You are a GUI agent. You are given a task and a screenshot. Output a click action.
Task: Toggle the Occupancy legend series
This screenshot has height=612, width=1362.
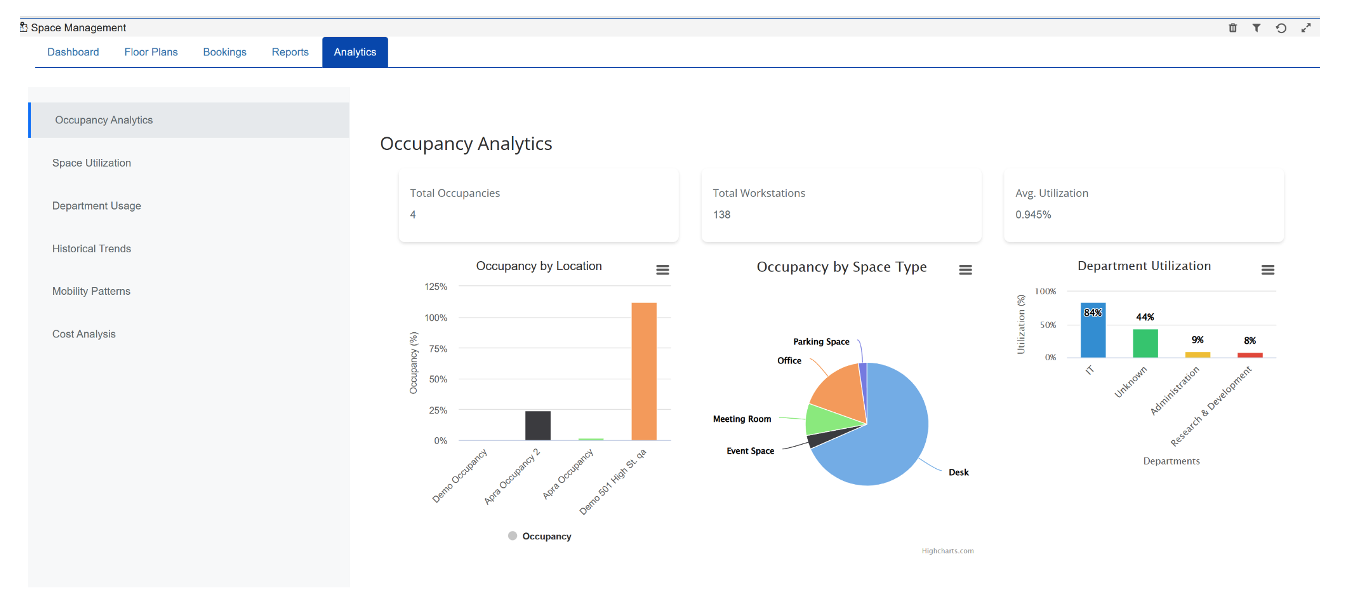tap(540, 537)
